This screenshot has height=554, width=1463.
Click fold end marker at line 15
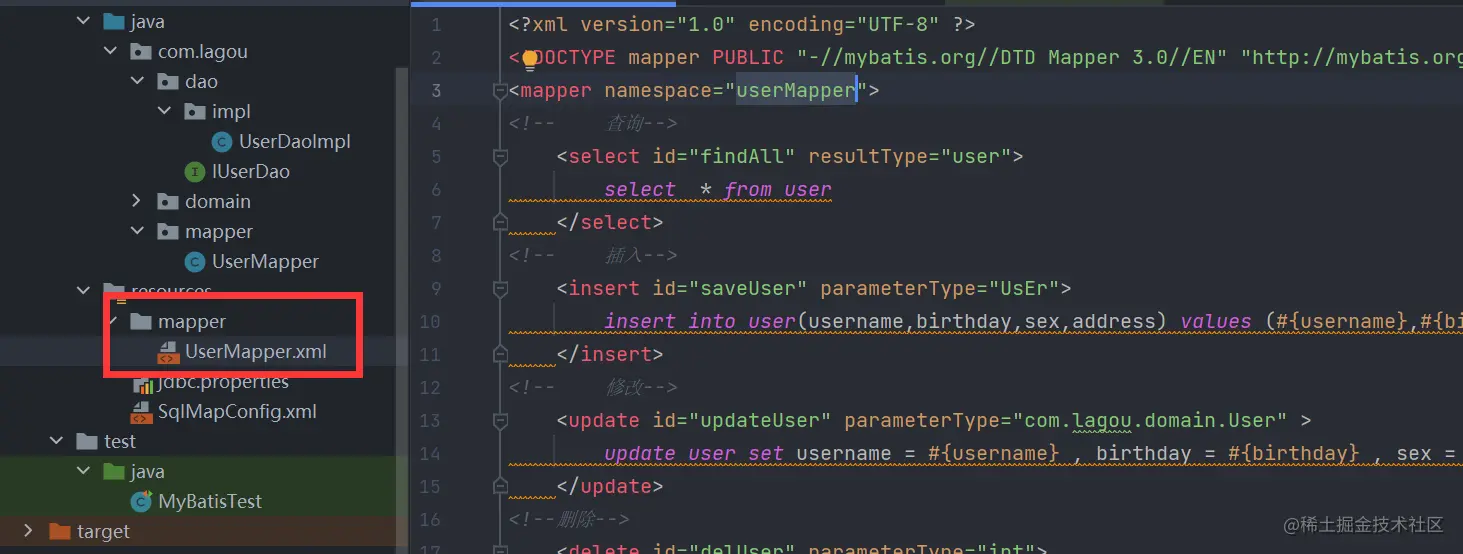(500, 487)
